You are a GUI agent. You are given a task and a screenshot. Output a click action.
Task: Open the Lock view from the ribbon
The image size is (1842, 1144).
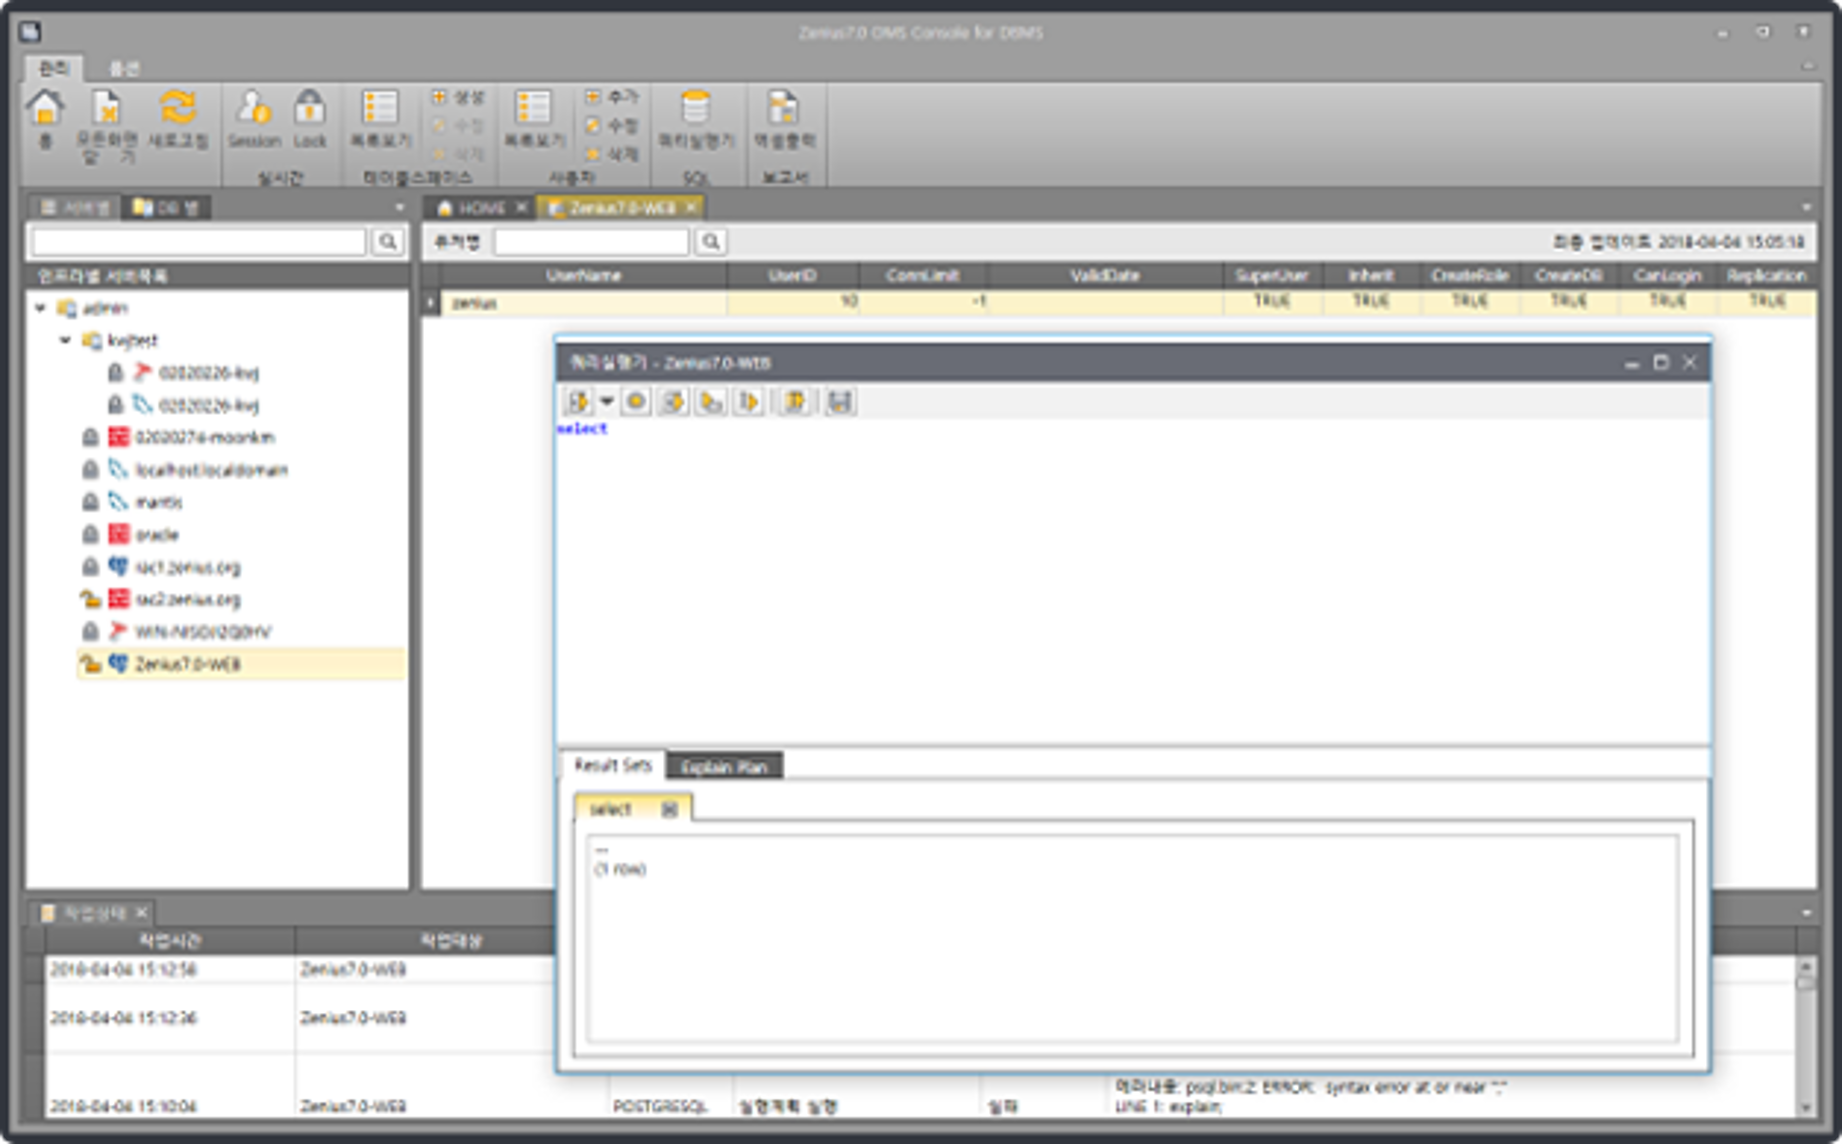pos(310,120)
